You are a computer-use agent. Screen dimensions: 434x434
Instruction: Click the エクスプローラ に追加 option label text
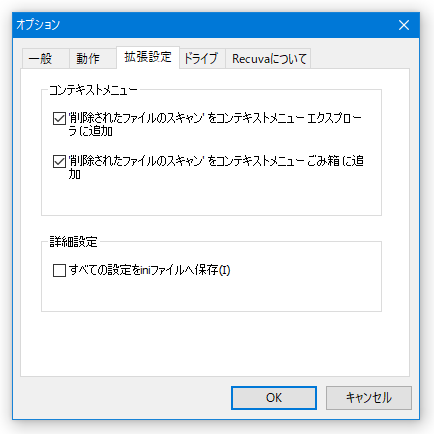click(215, 124)
